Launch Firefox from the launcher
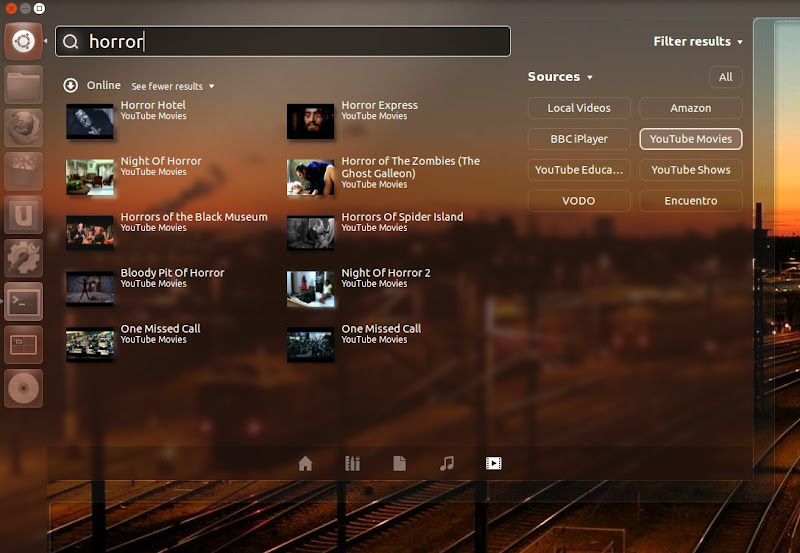This screenshot has height=553, width=800. [x=23, y=128]
